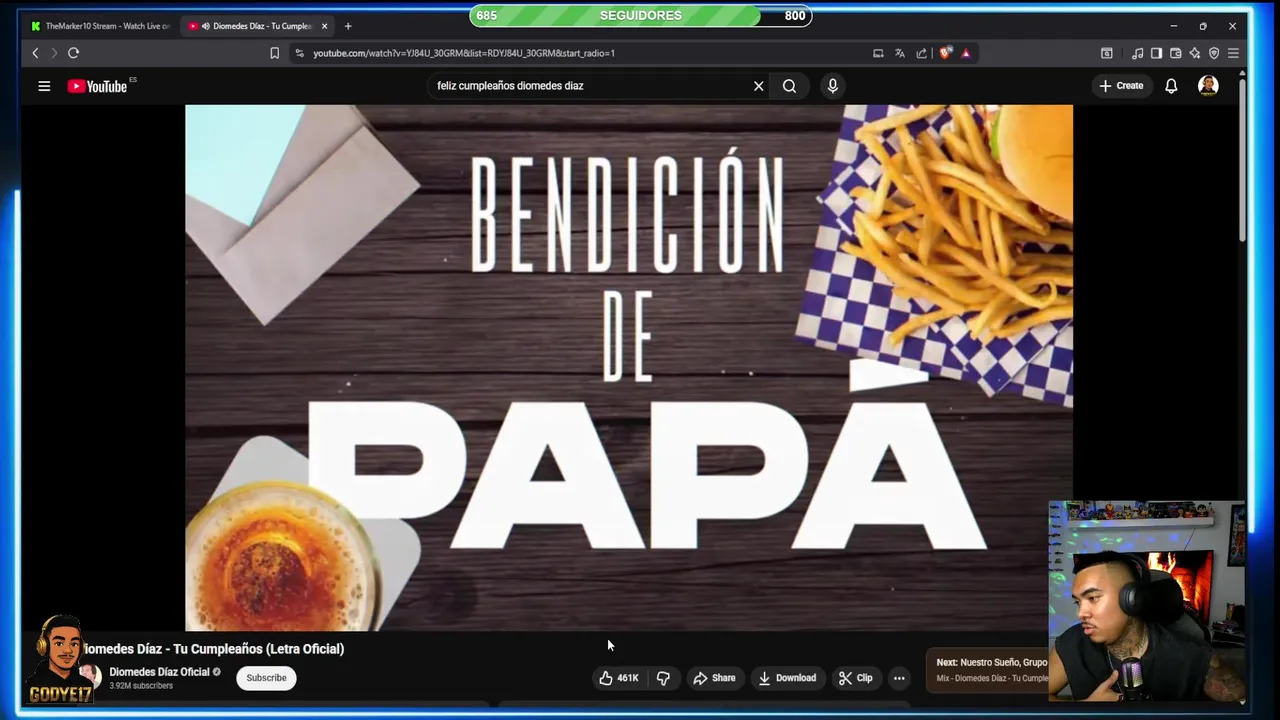Open site settings icon in address bar
The image size is (1280, 720).
pos(299,53)
